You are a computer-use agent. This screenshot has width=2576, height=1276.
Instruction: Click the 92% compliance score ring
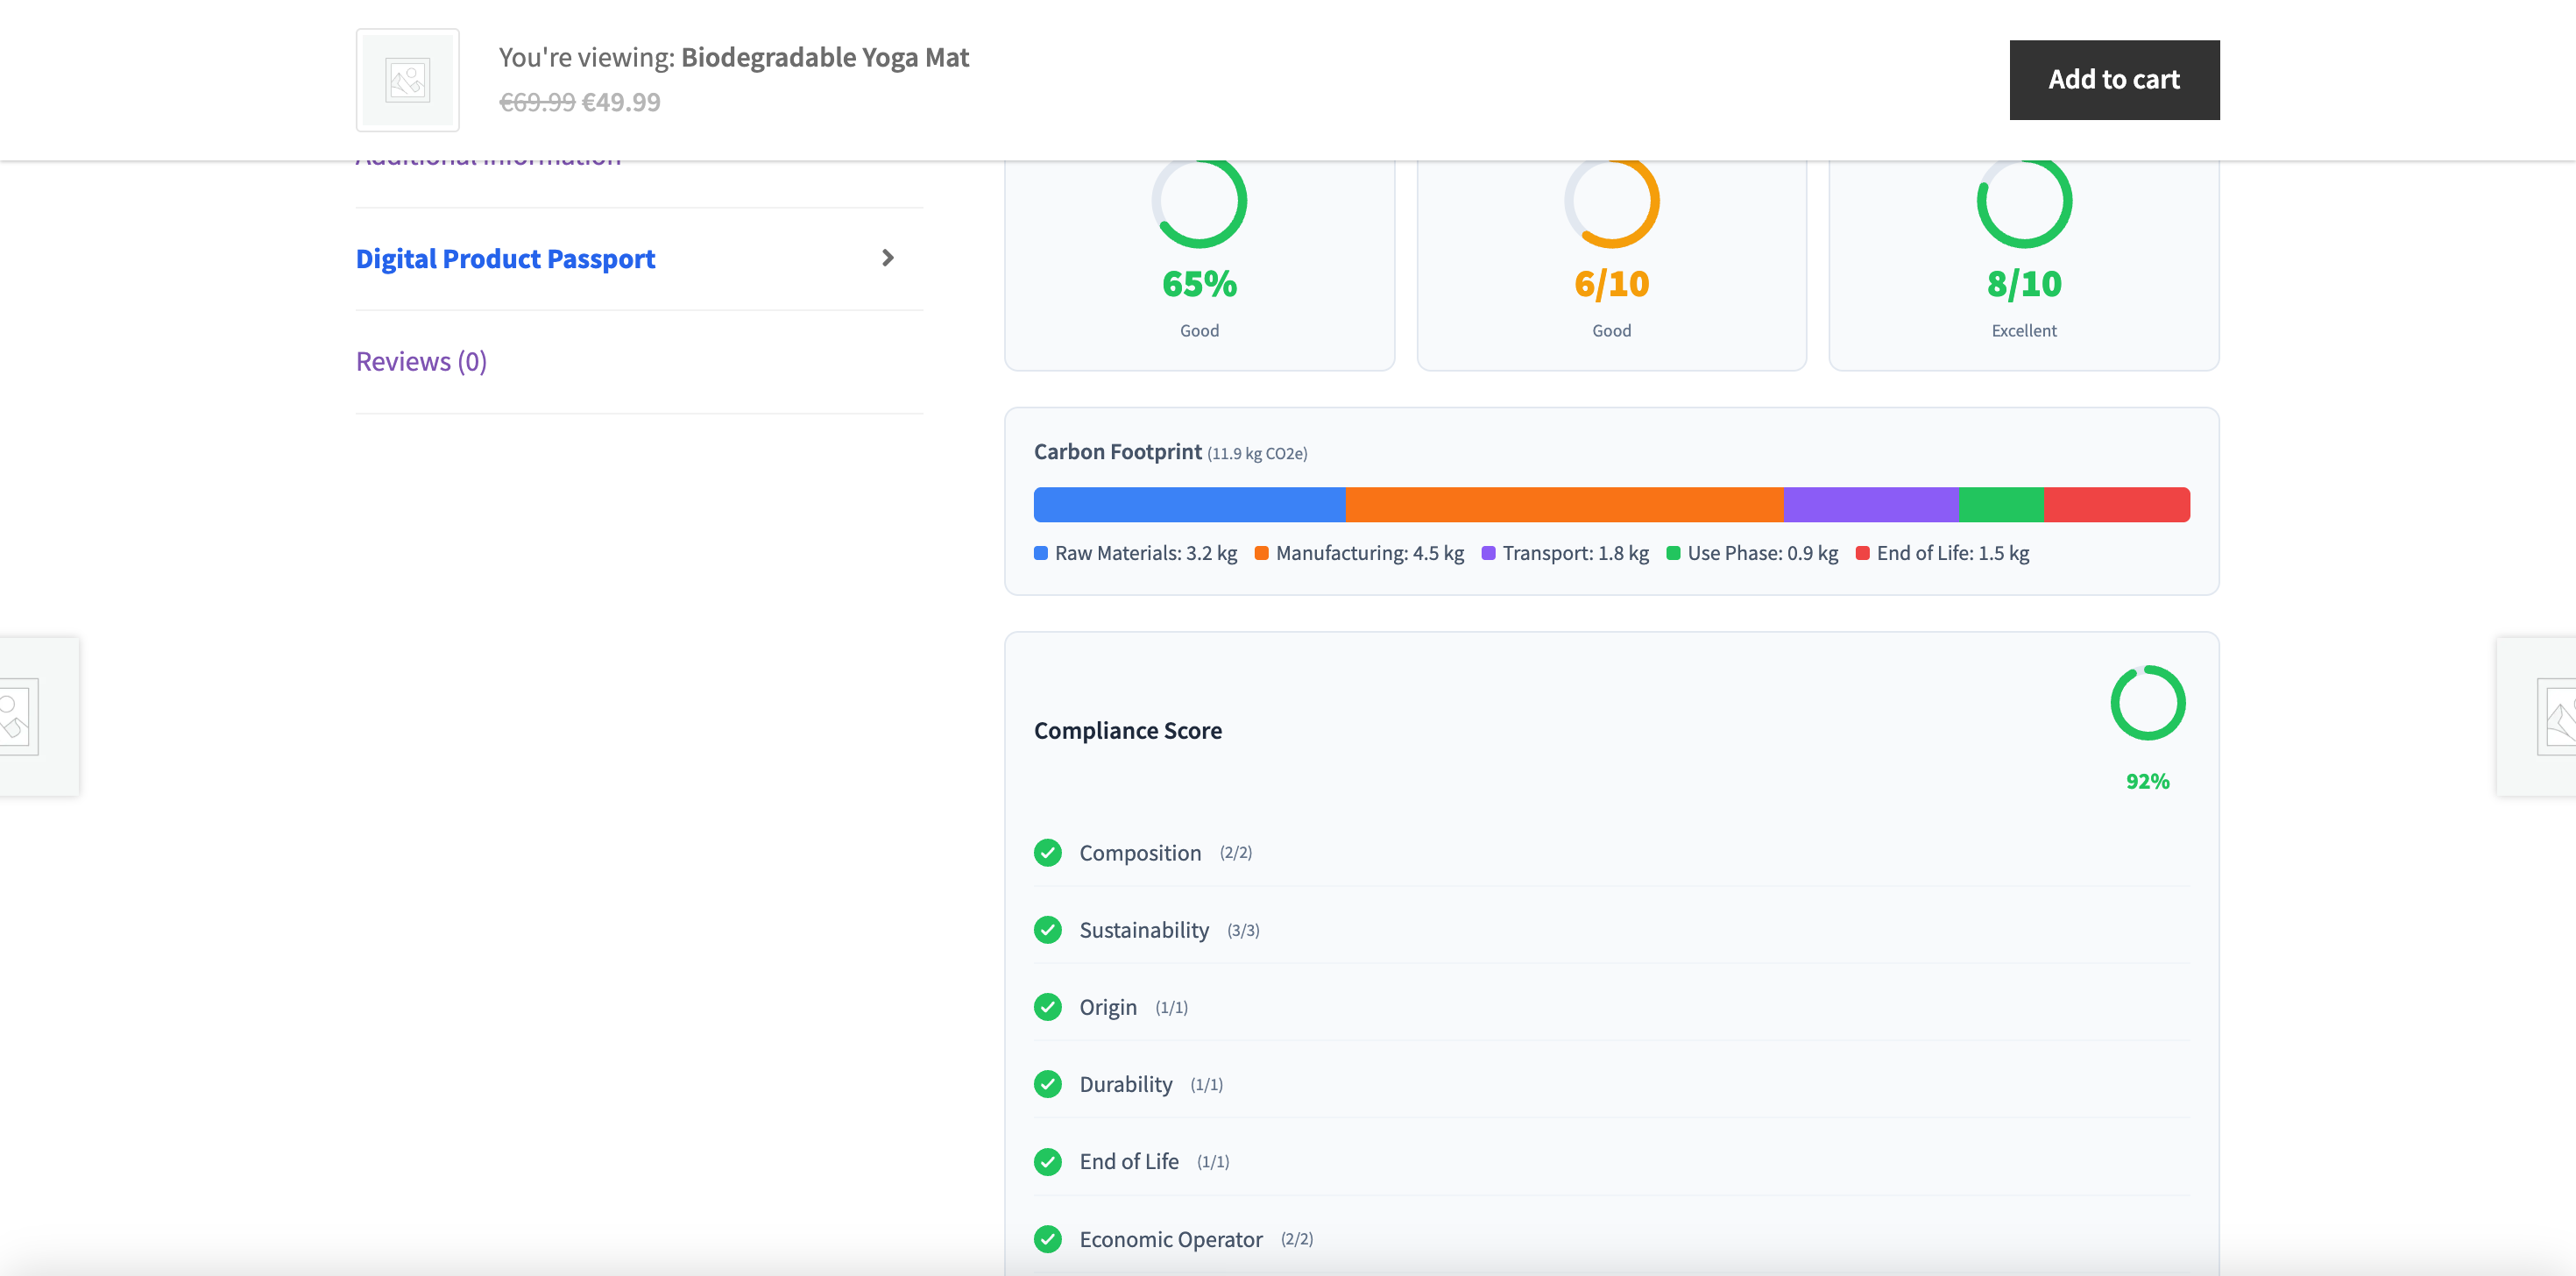(2147, 703)
